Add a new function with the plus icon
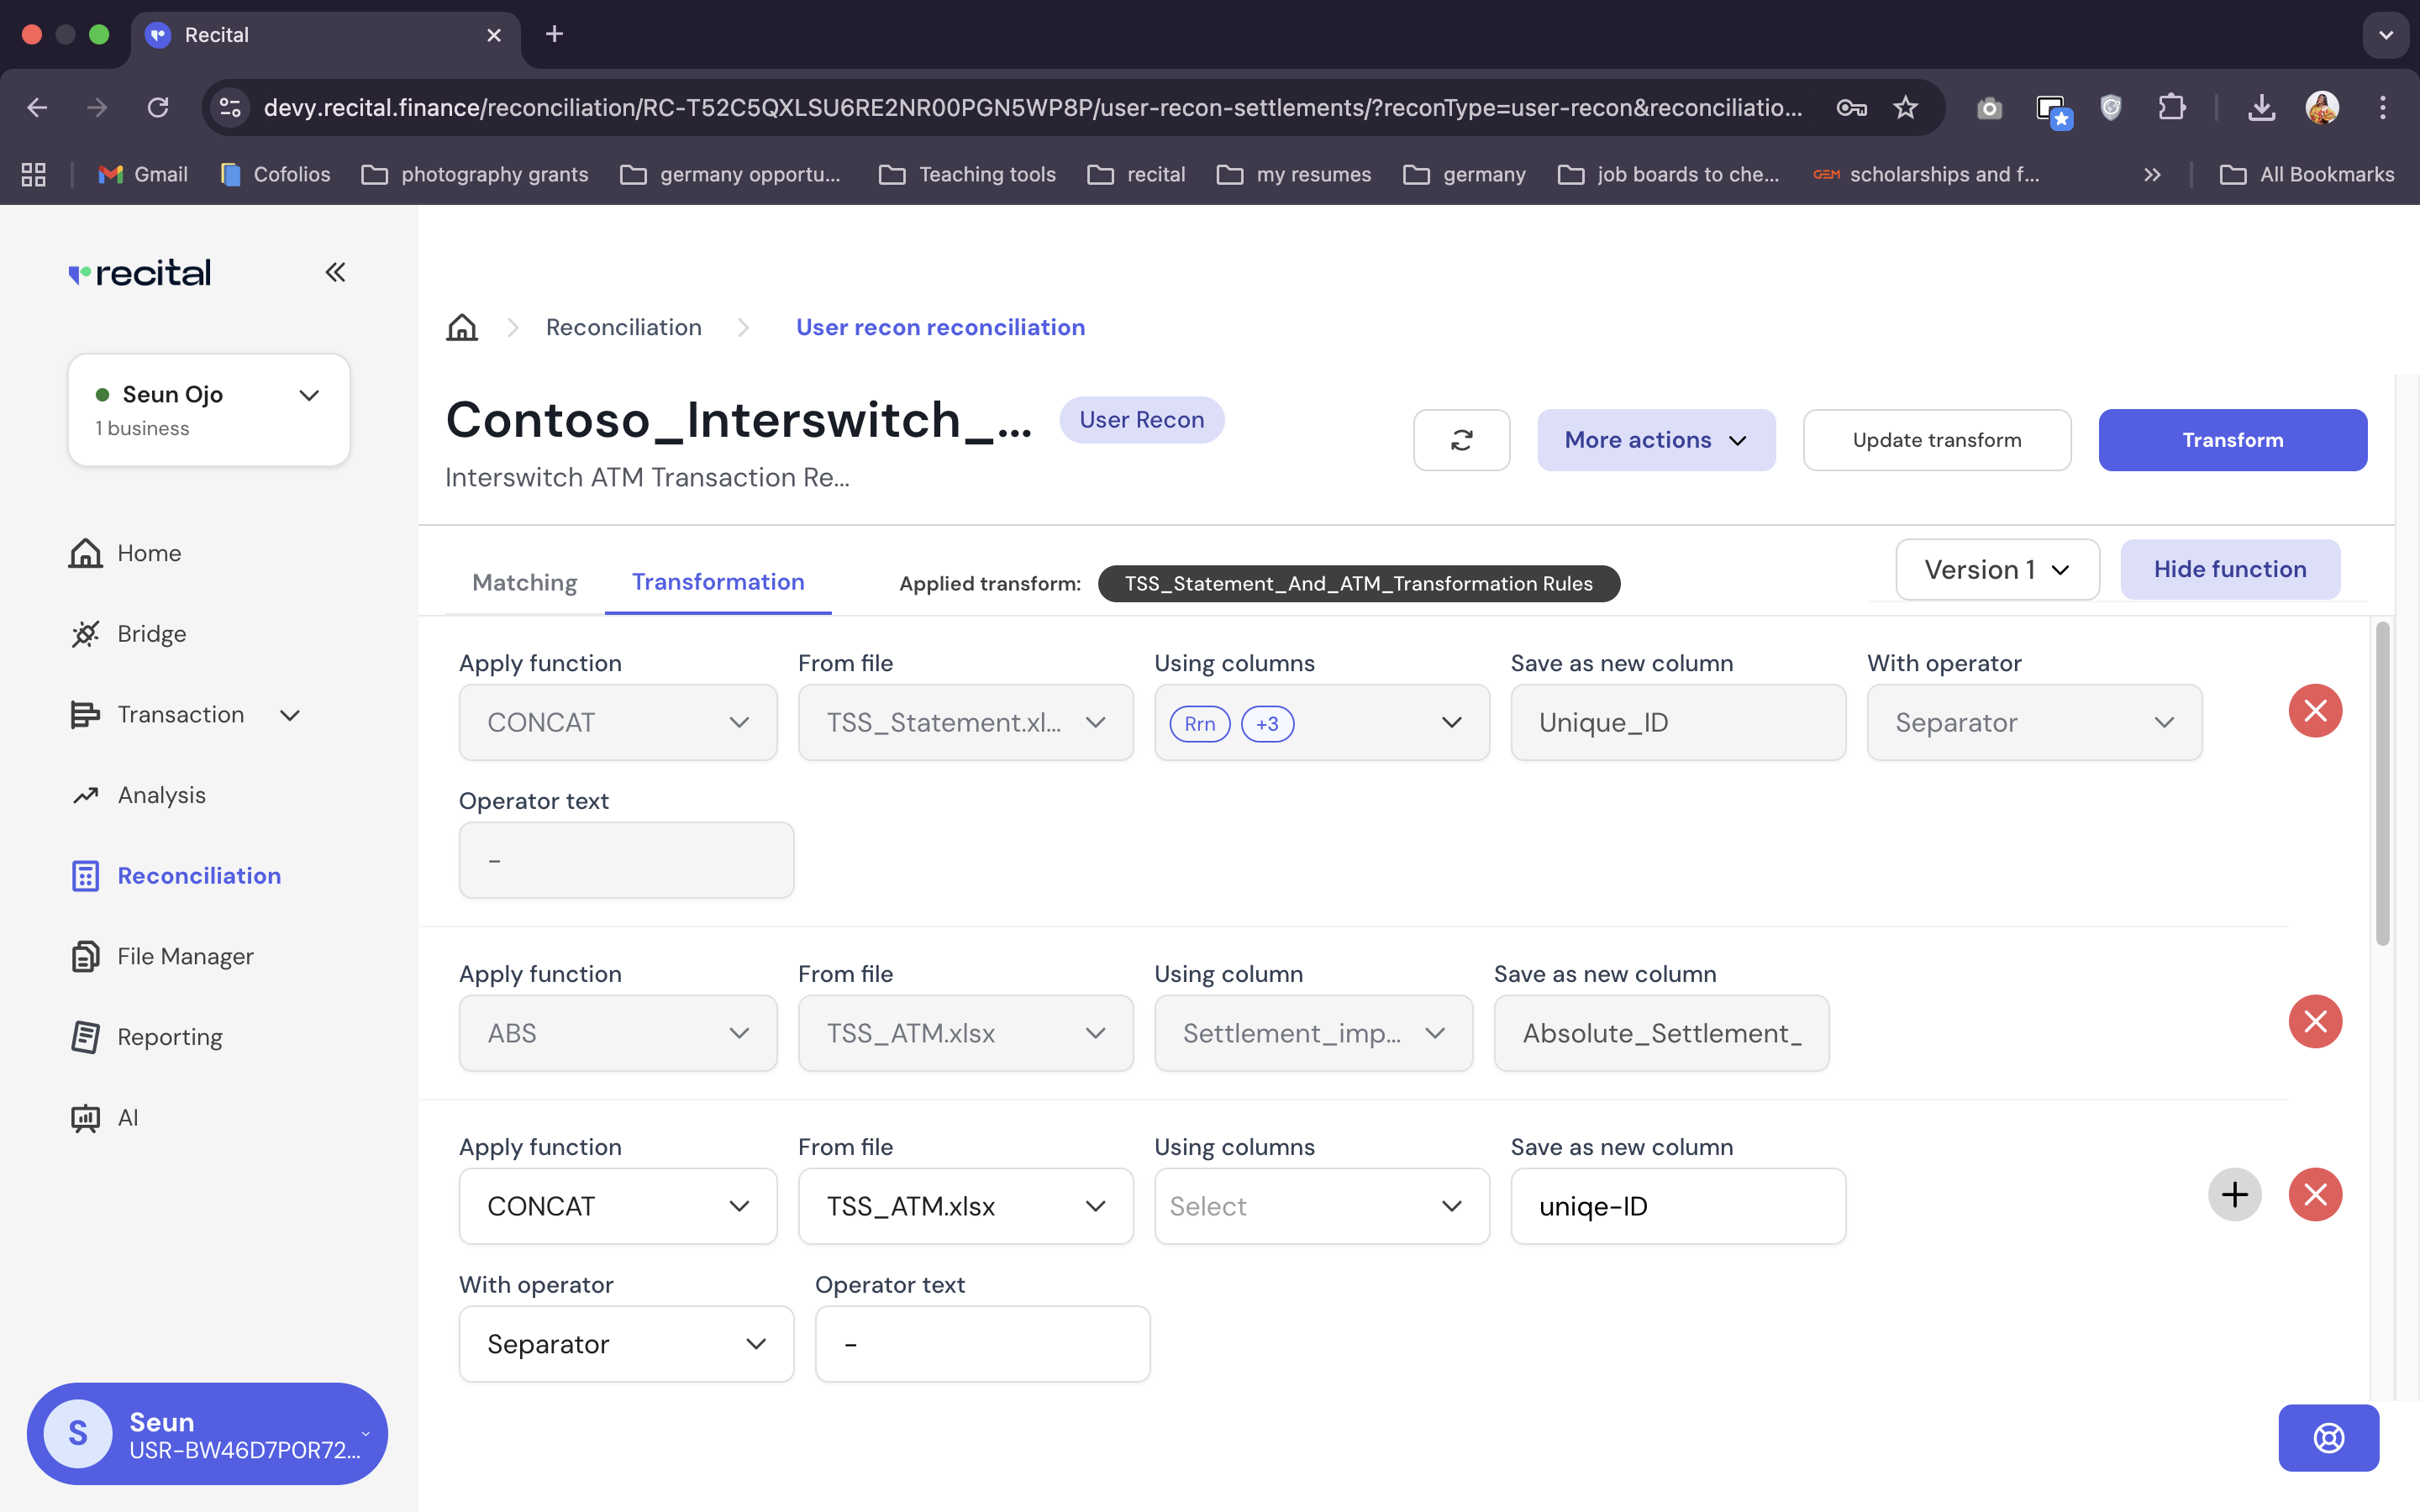 [2235, 1194]
